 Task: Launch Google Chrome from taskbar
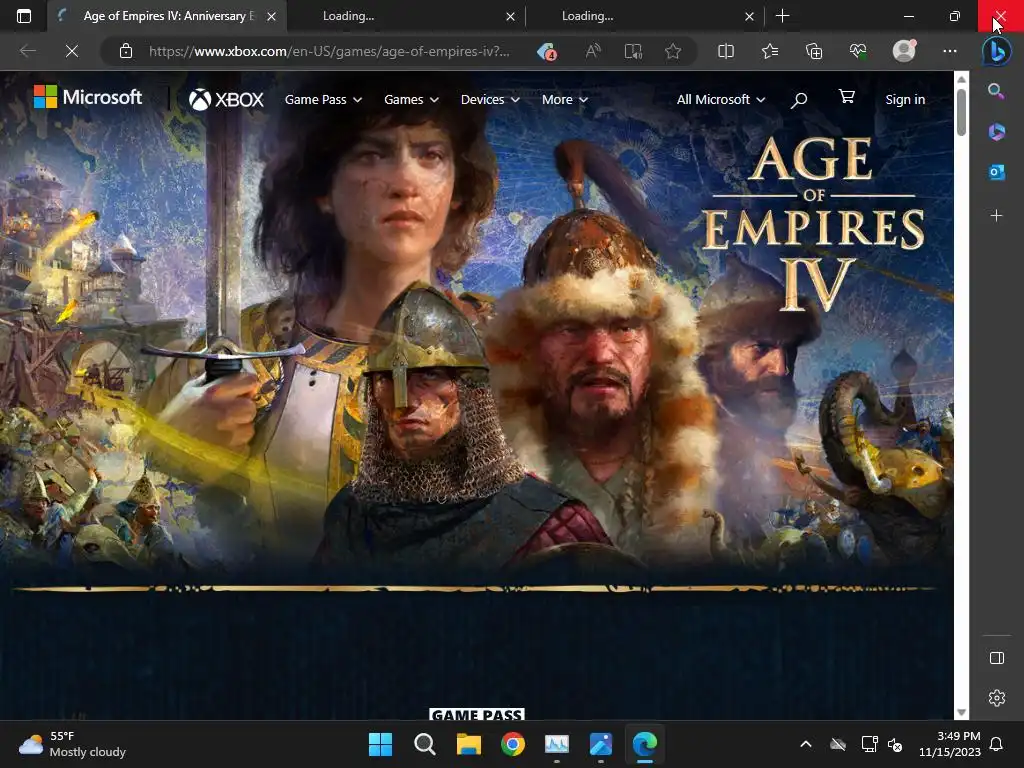coord(513,744)
